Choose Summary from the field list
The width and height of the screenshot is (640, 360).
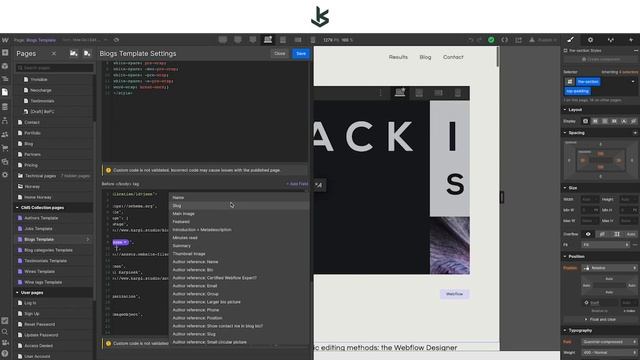tap(239, 246)
